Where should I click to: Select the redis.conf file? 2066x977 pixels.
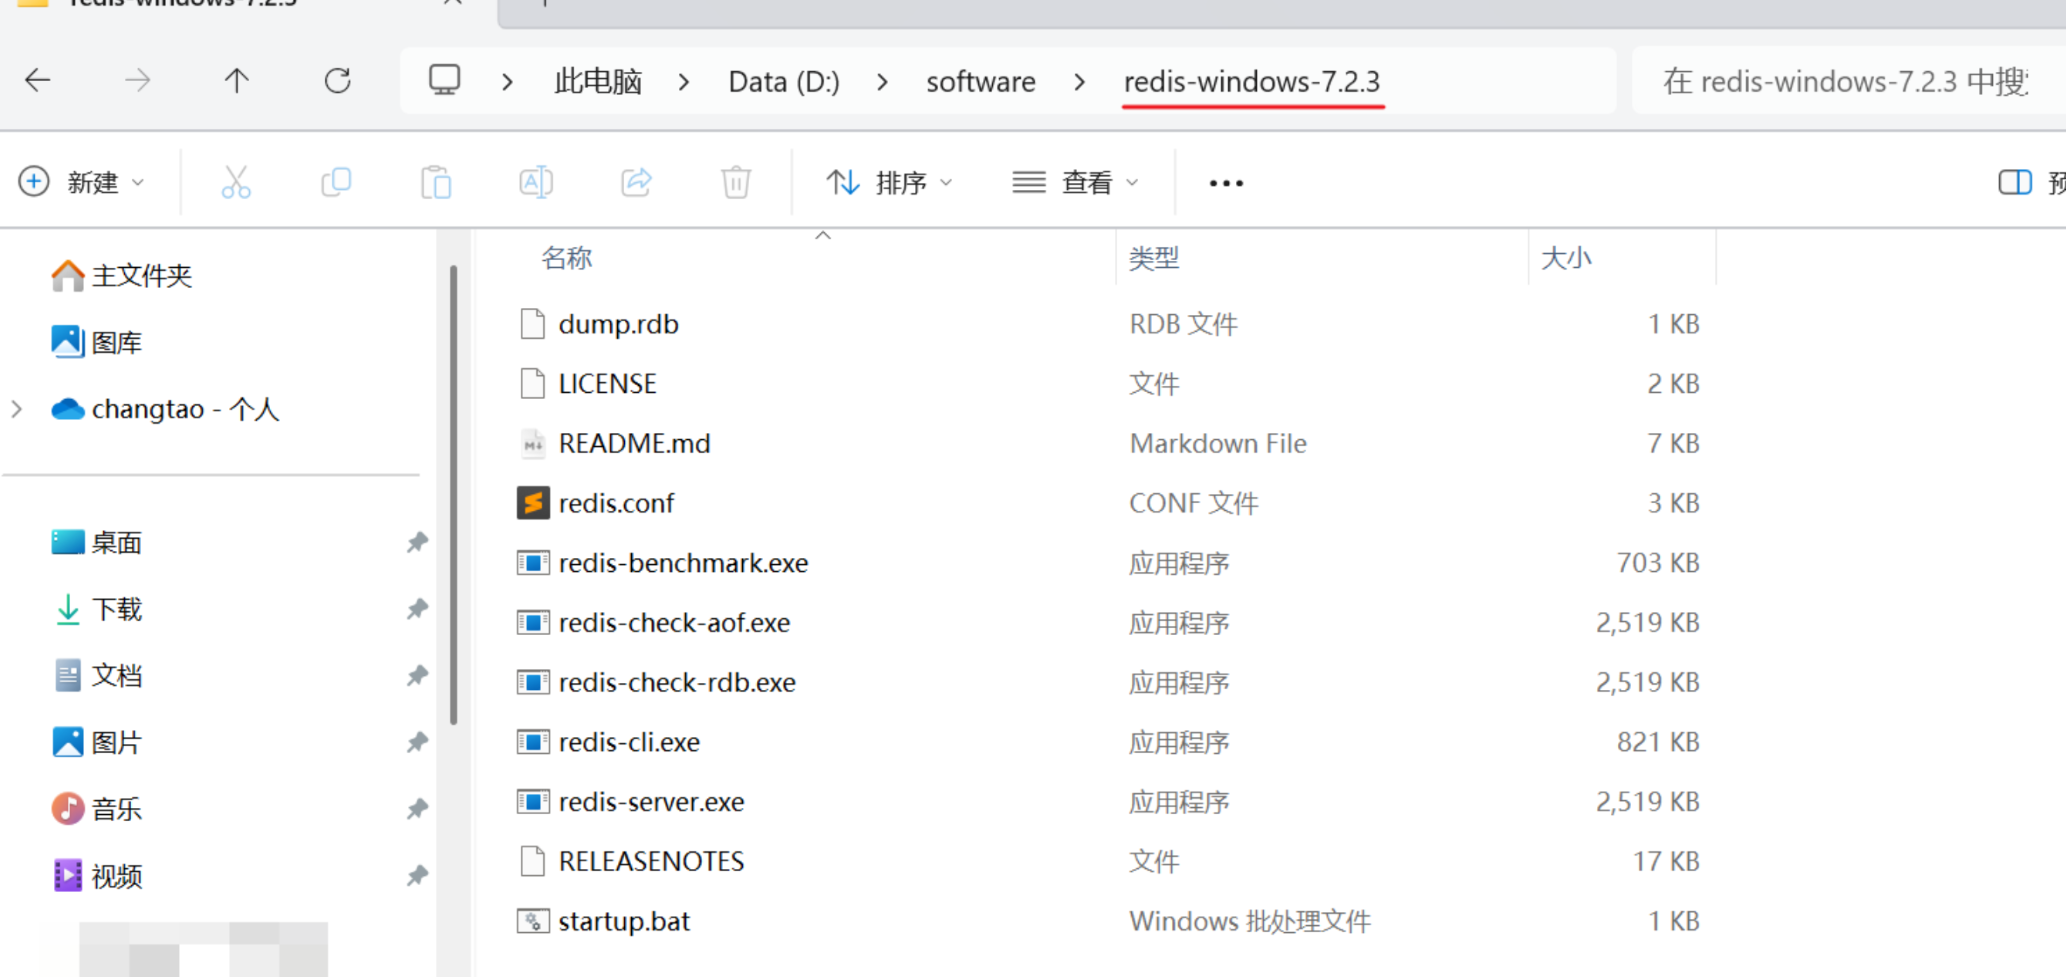coord(616,503)
